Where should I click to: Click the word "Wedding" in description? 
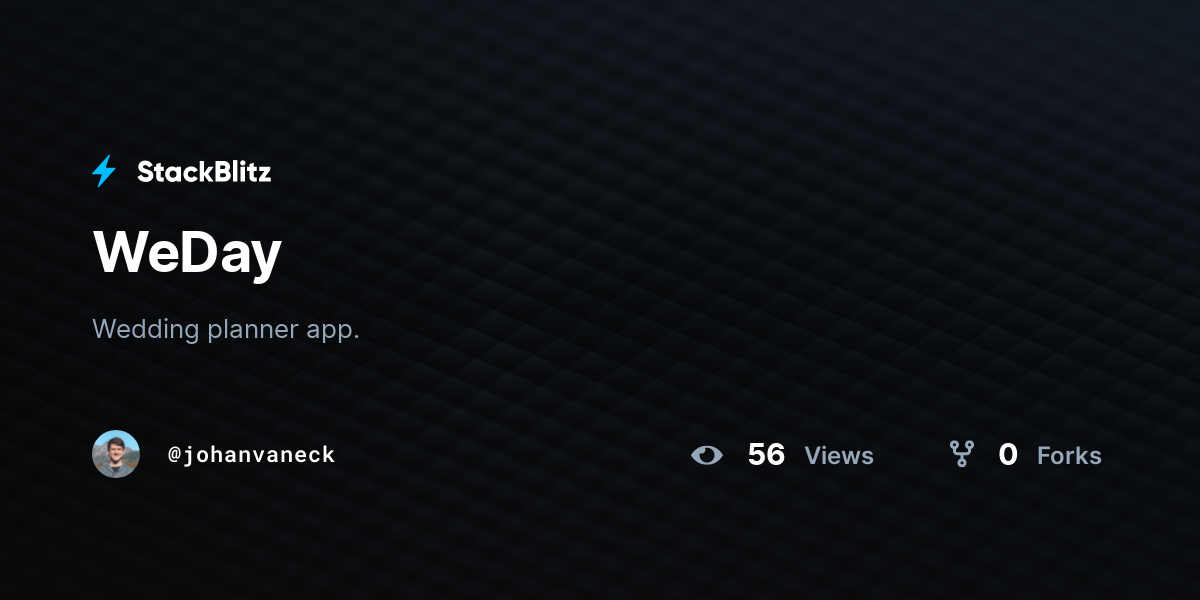[146, 329]
